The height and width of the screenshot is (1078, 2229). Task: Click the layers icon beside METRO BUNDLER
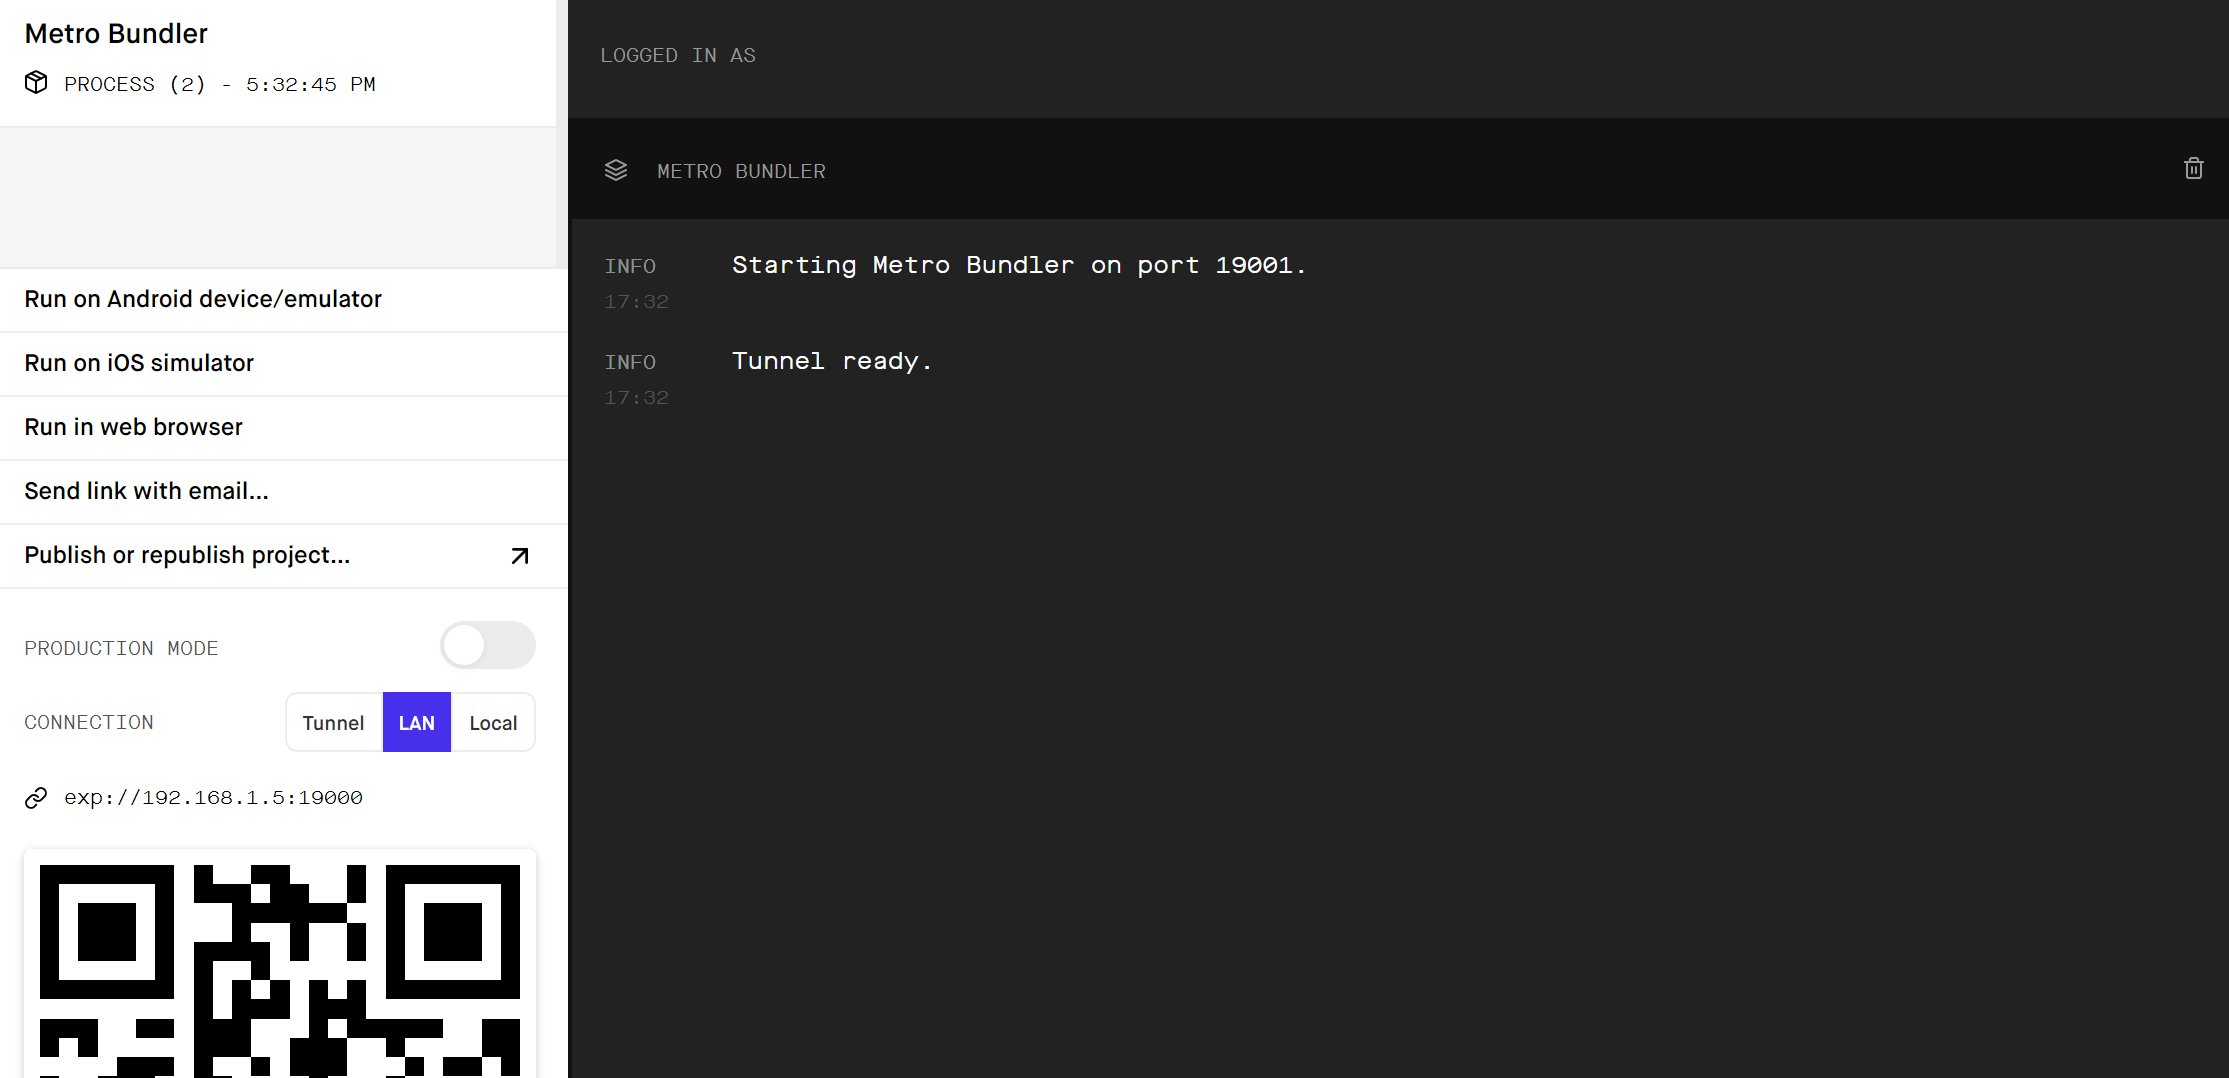(x=616, y=170)
